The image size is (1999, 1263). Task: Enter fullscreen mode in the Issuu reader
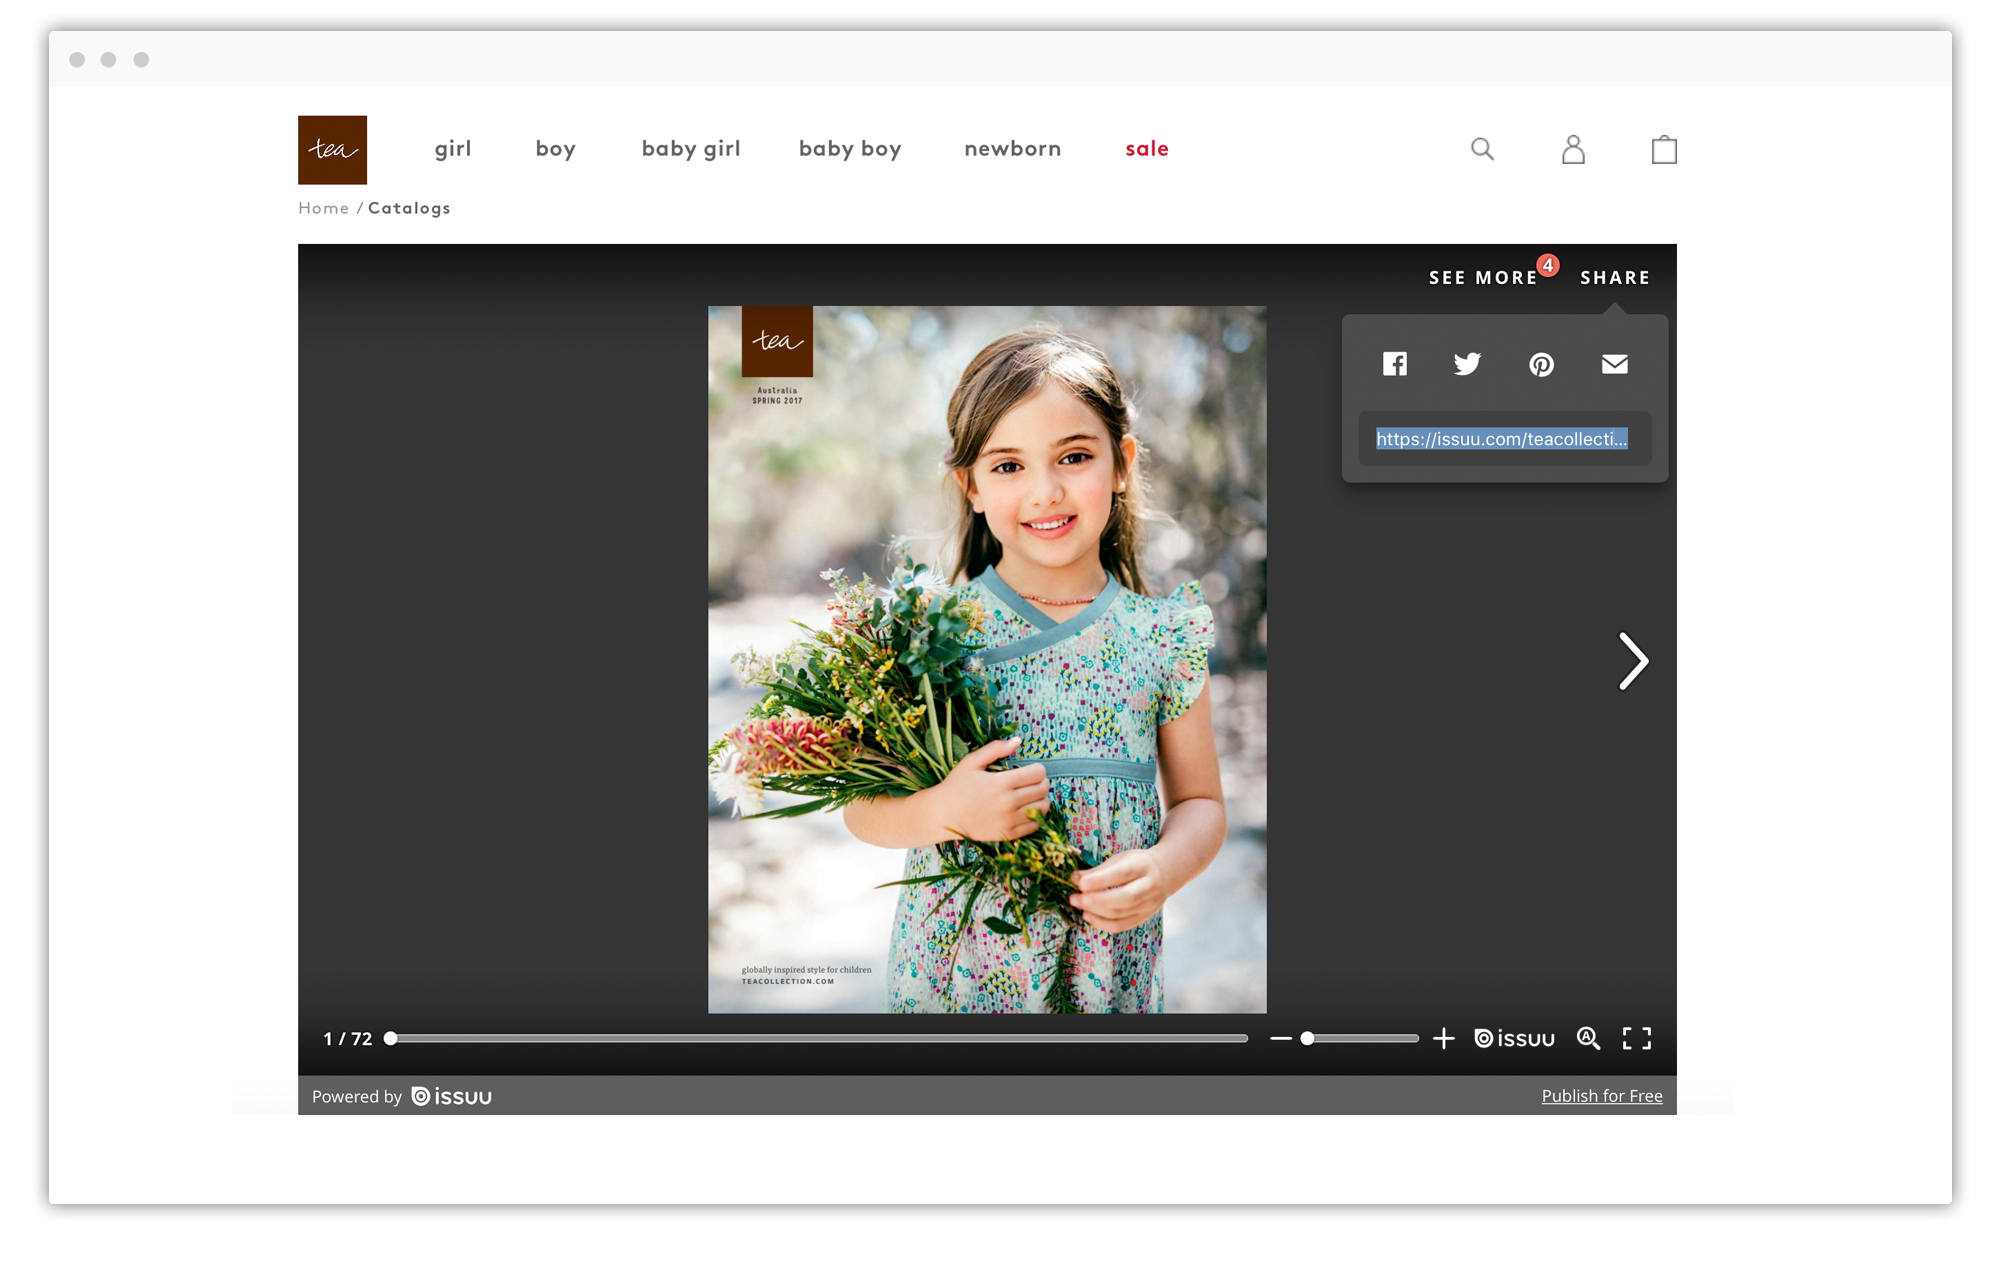(1637, 1038)
